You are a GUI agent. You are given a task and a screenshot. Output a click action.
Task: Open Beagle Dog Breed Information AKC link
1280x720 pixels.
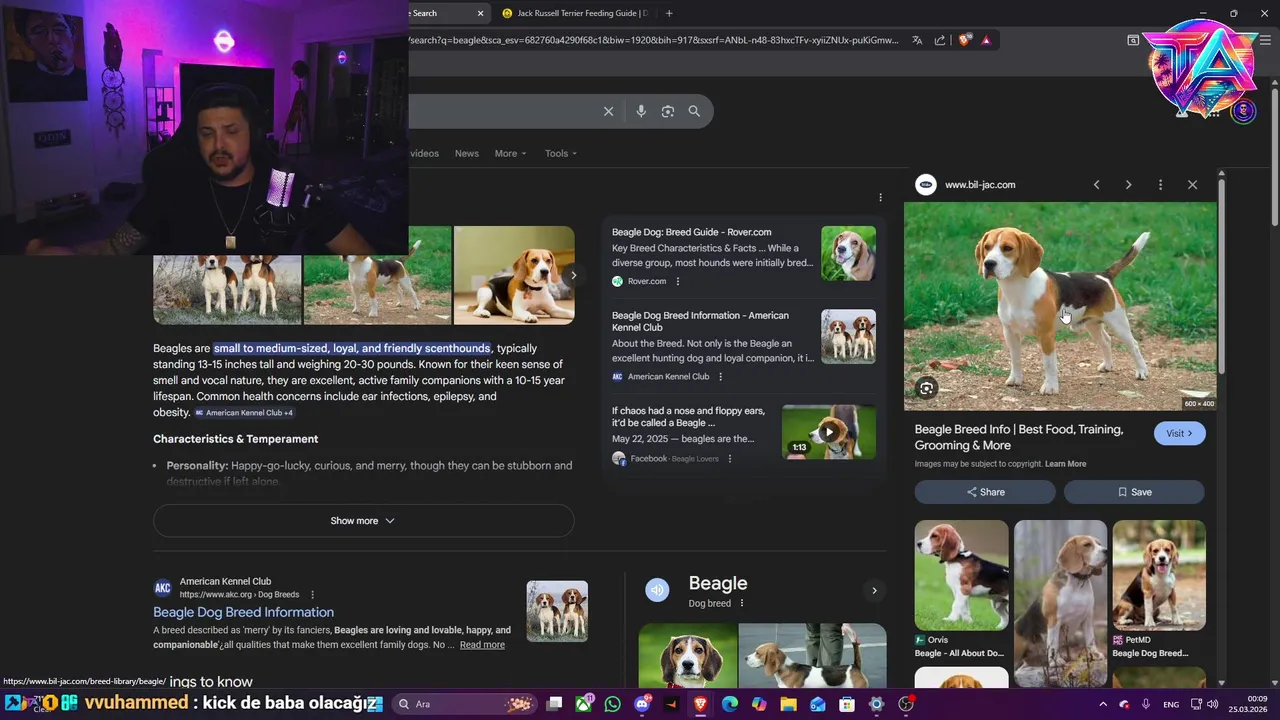[x=243, y=612]
